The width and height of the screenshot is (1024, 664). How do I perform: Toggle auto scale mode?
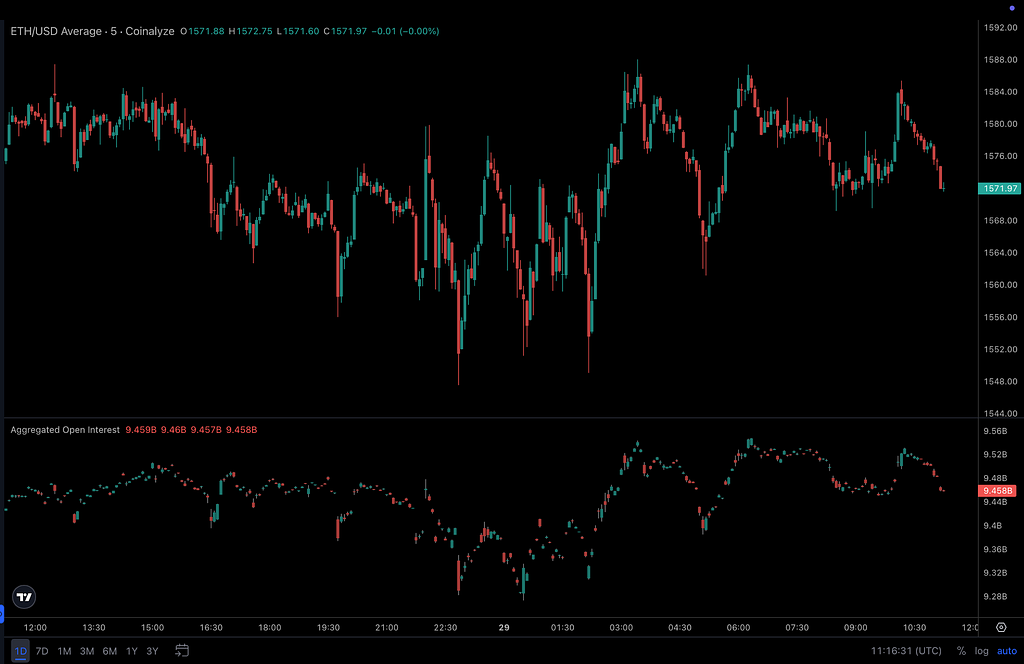coord(1007,651)
